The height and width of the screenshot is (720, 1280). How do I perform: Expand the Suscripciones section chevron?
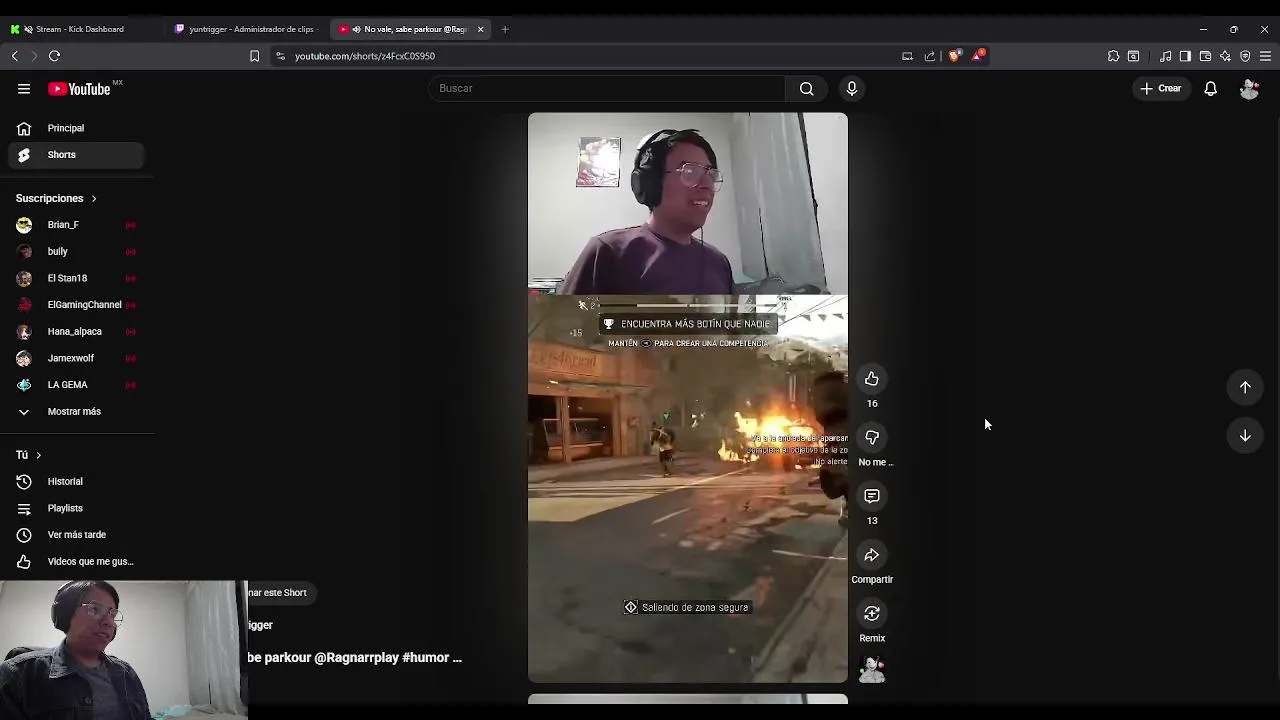click(x=94, y=199)
